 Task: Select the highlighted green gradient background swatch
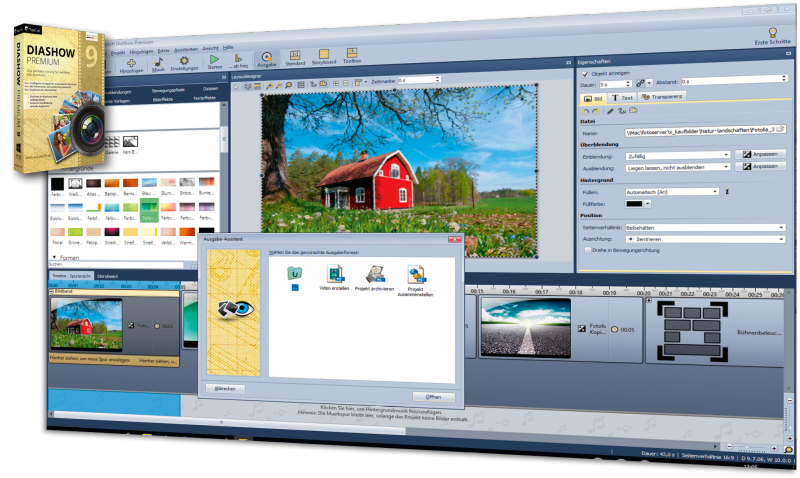[149, 210]
